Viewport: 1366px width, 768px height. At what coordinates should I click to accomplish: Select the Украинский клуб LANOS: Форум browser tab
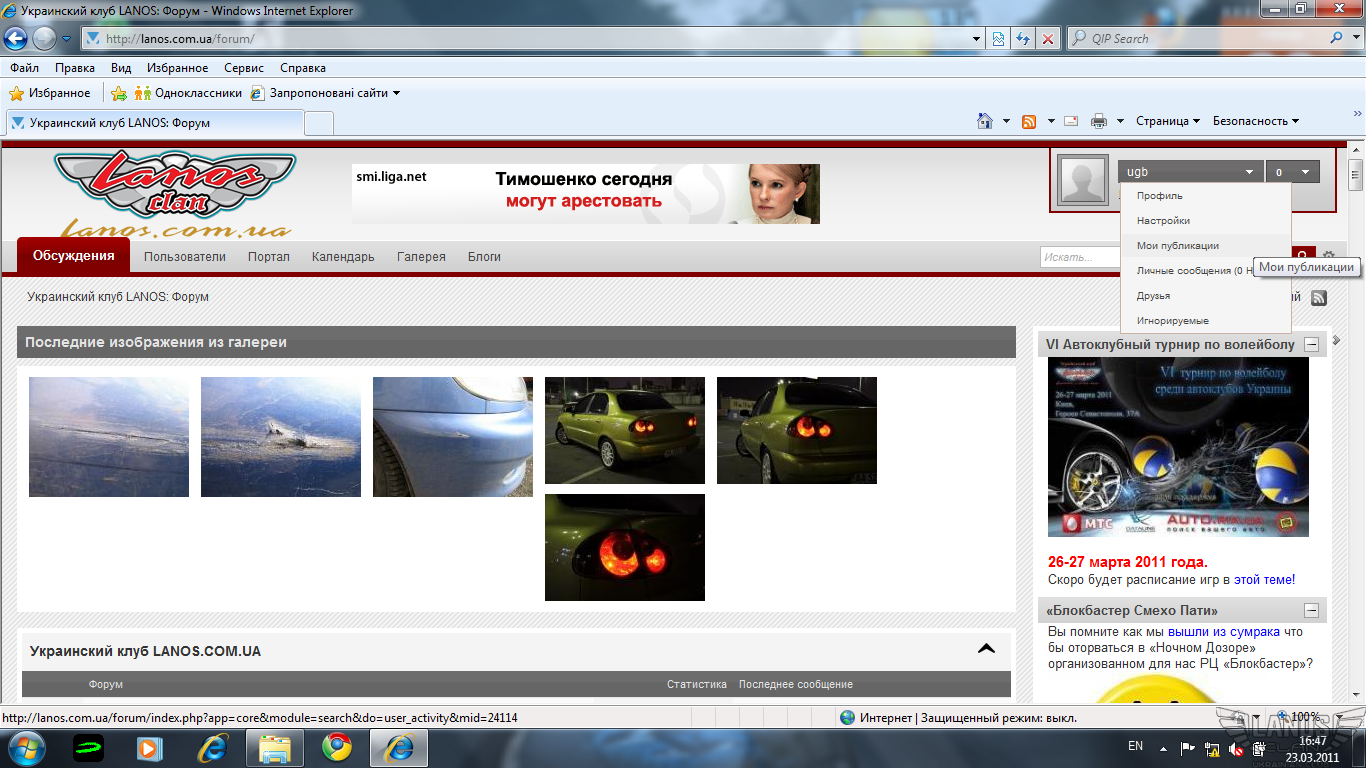pyautogui.click(x=155, y=123)
